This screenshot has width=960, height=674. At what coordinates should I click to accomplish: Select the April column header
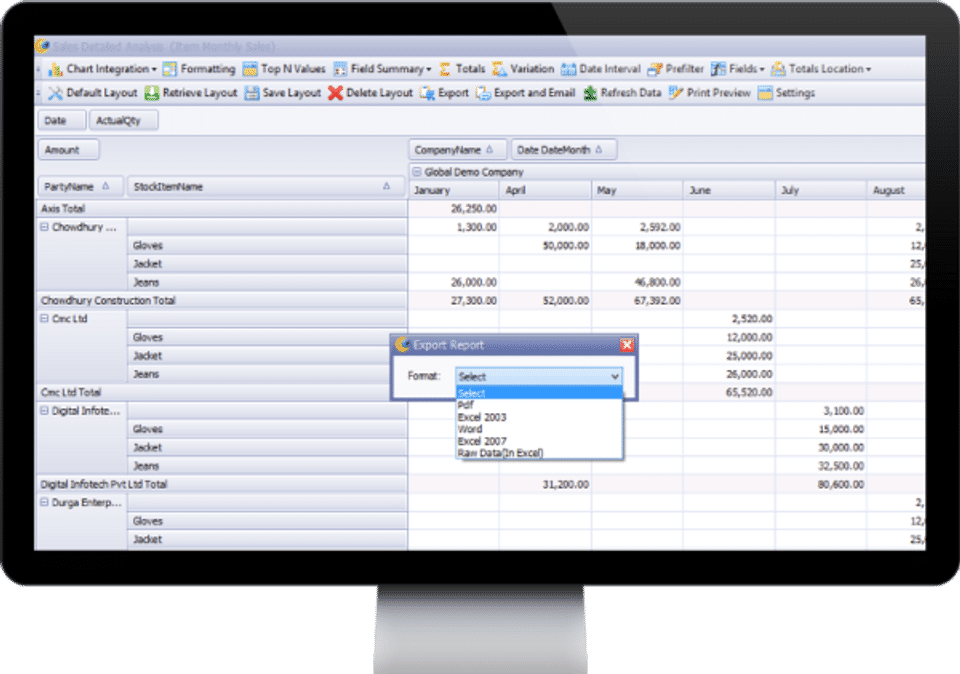pos(546,190)
